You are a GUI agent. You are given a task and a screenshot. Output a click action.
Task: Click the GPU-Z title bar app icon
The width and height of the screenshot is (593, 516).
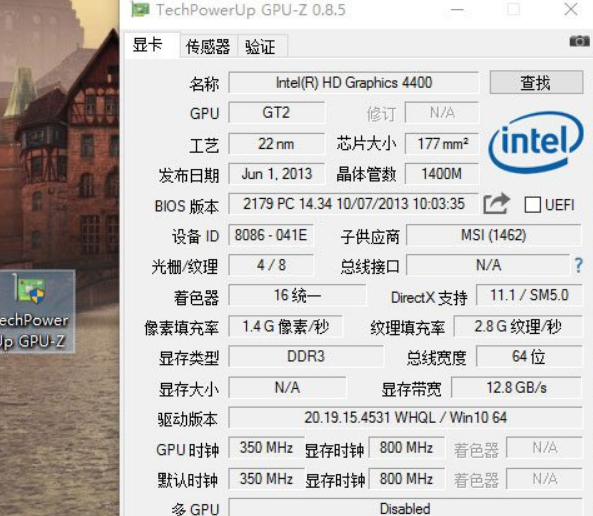pyautogui.click(x=140, y=10)
